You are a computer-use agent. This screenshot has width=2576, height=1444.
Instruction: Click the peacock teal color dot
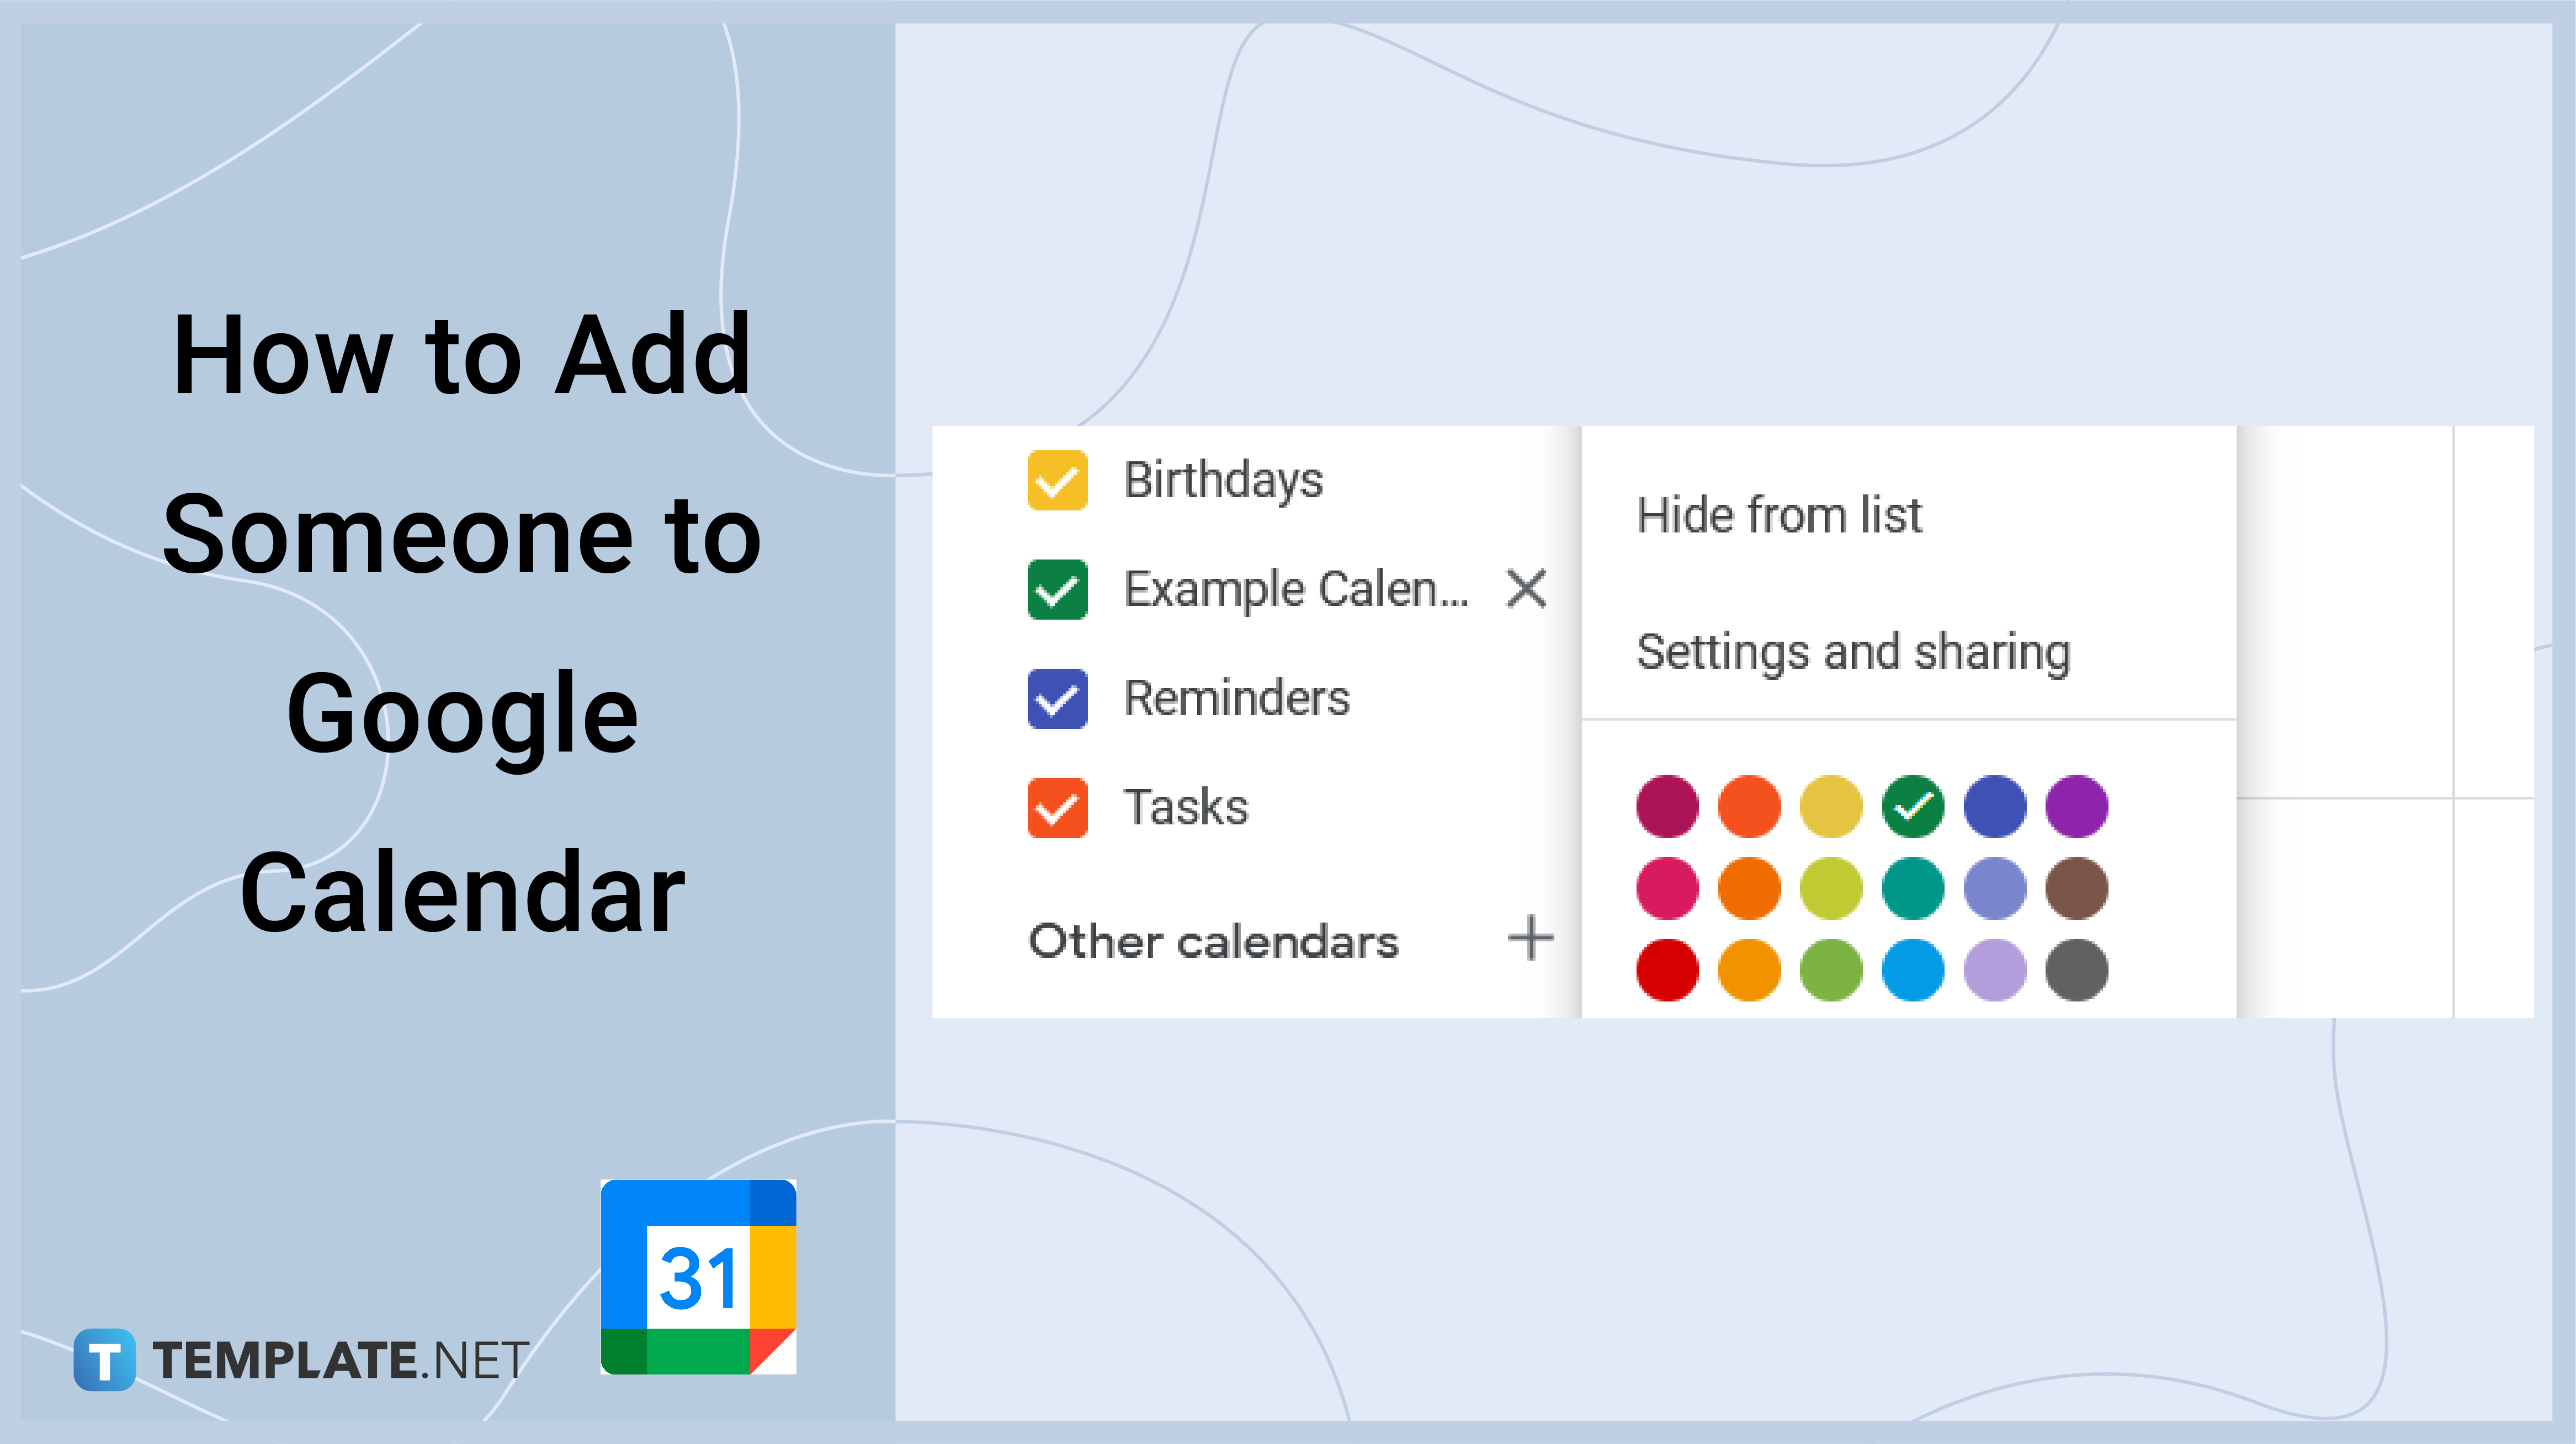tap(1913, 887)
